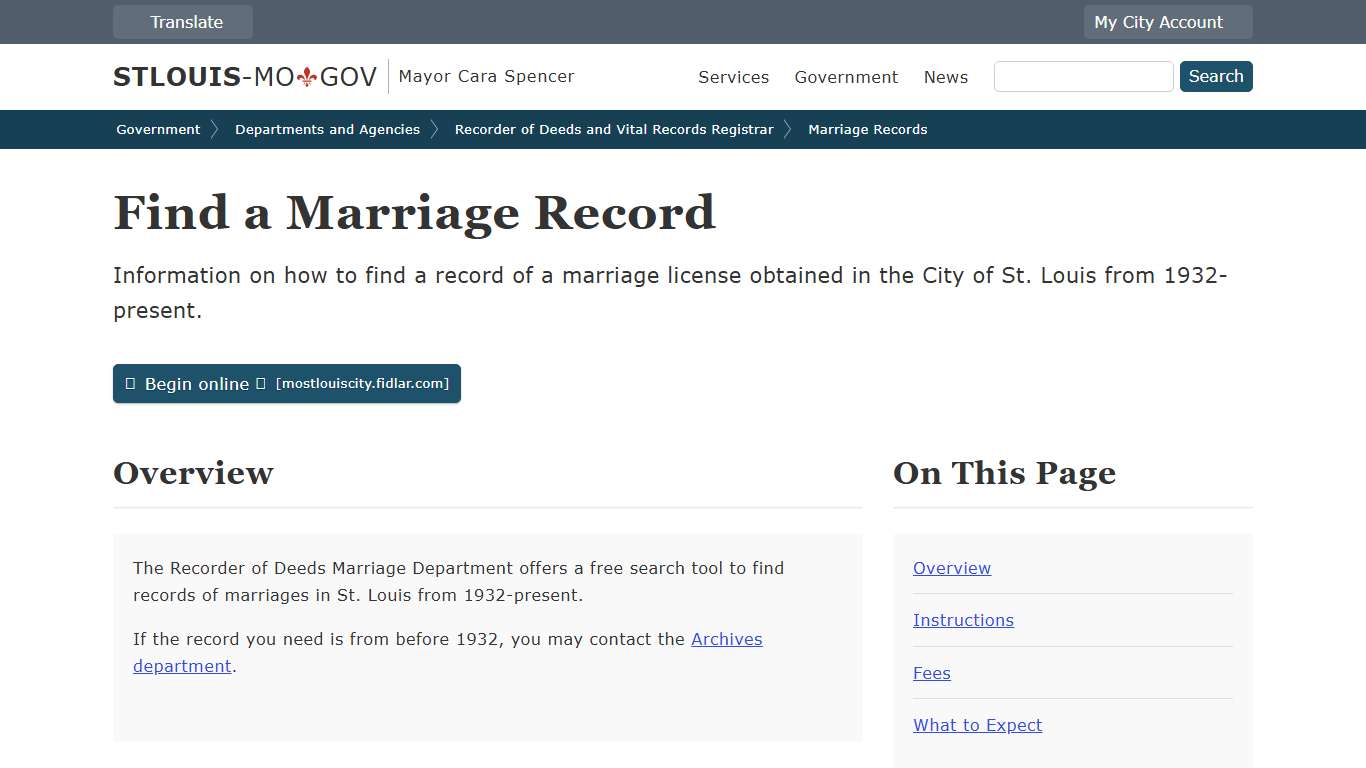
Task: Click the STLOUIS-MO.GOV site logo
Action: point(243,75)
